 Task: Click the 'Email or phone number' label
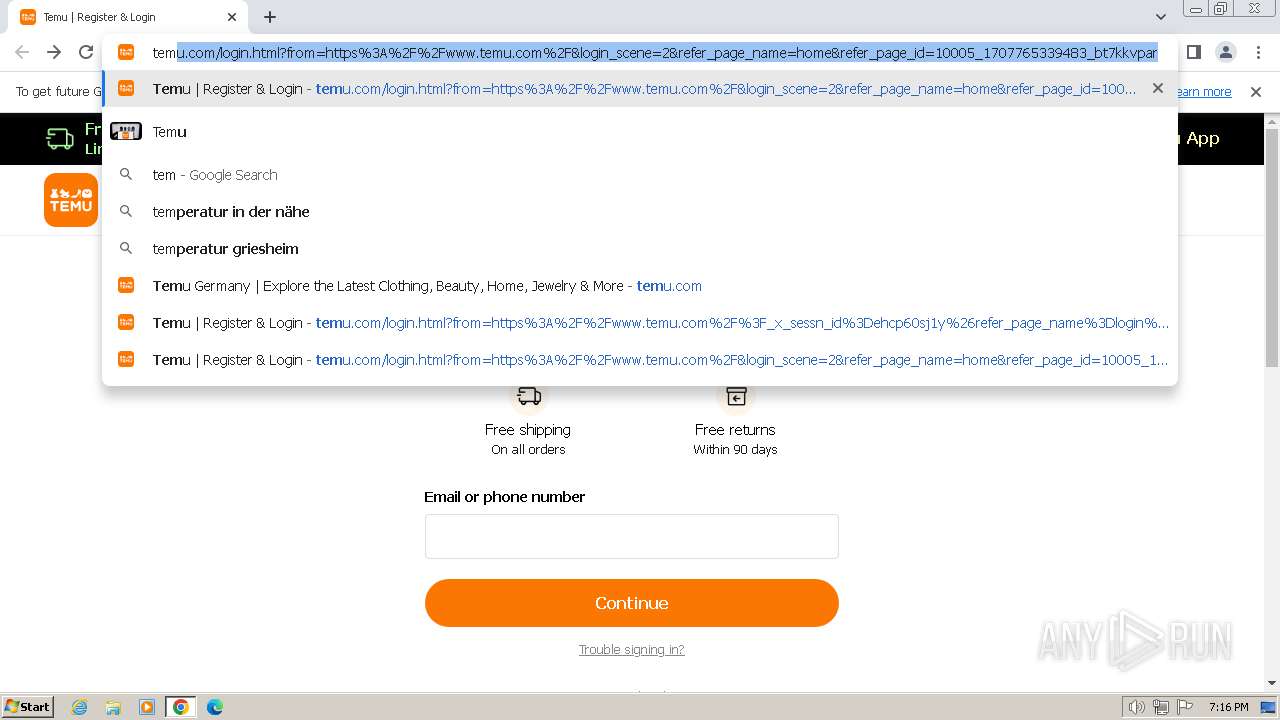[504, 497]
